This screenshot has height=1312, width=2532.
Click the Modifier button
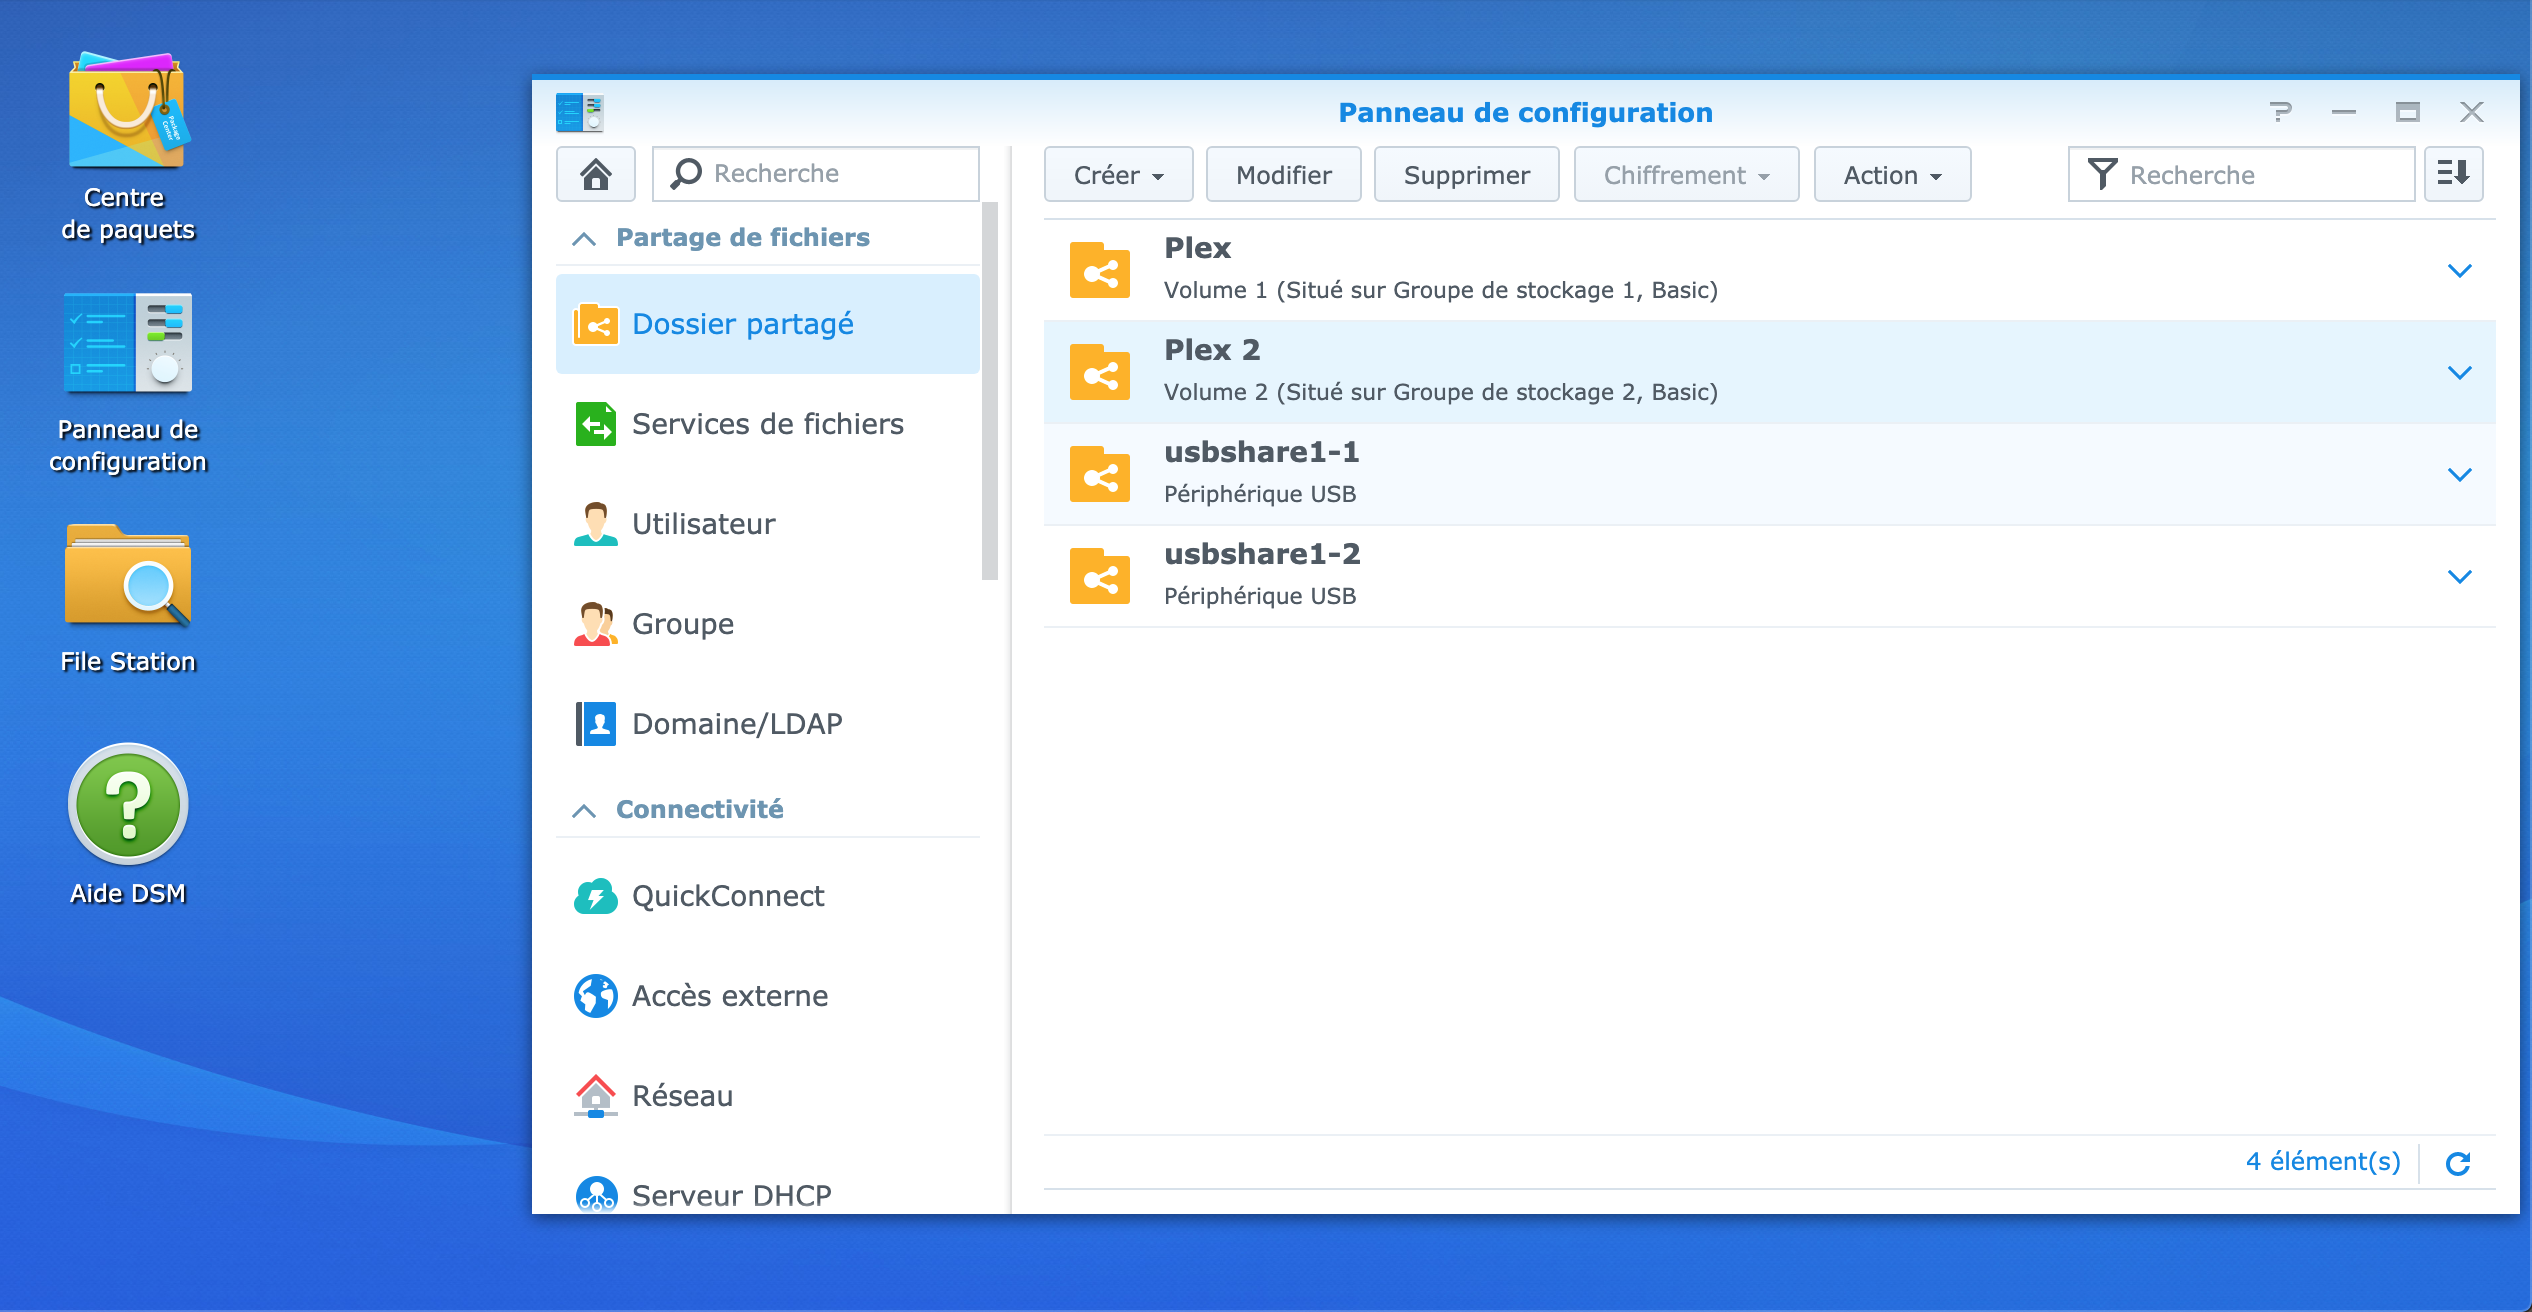click(x=1283, y=175)
